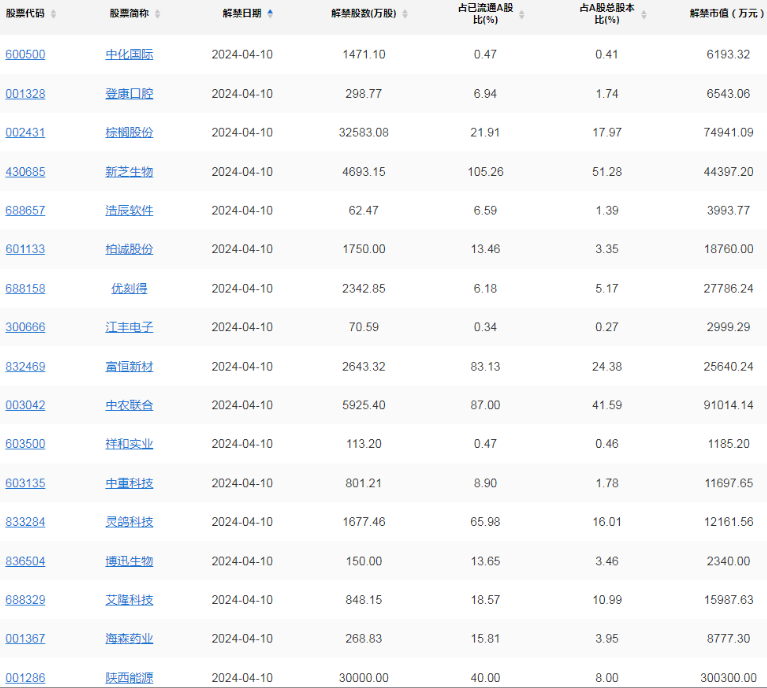Open 新芝生物 stock page
The height and width of the screenshot is (688, 767).
[x=129, y=172]
